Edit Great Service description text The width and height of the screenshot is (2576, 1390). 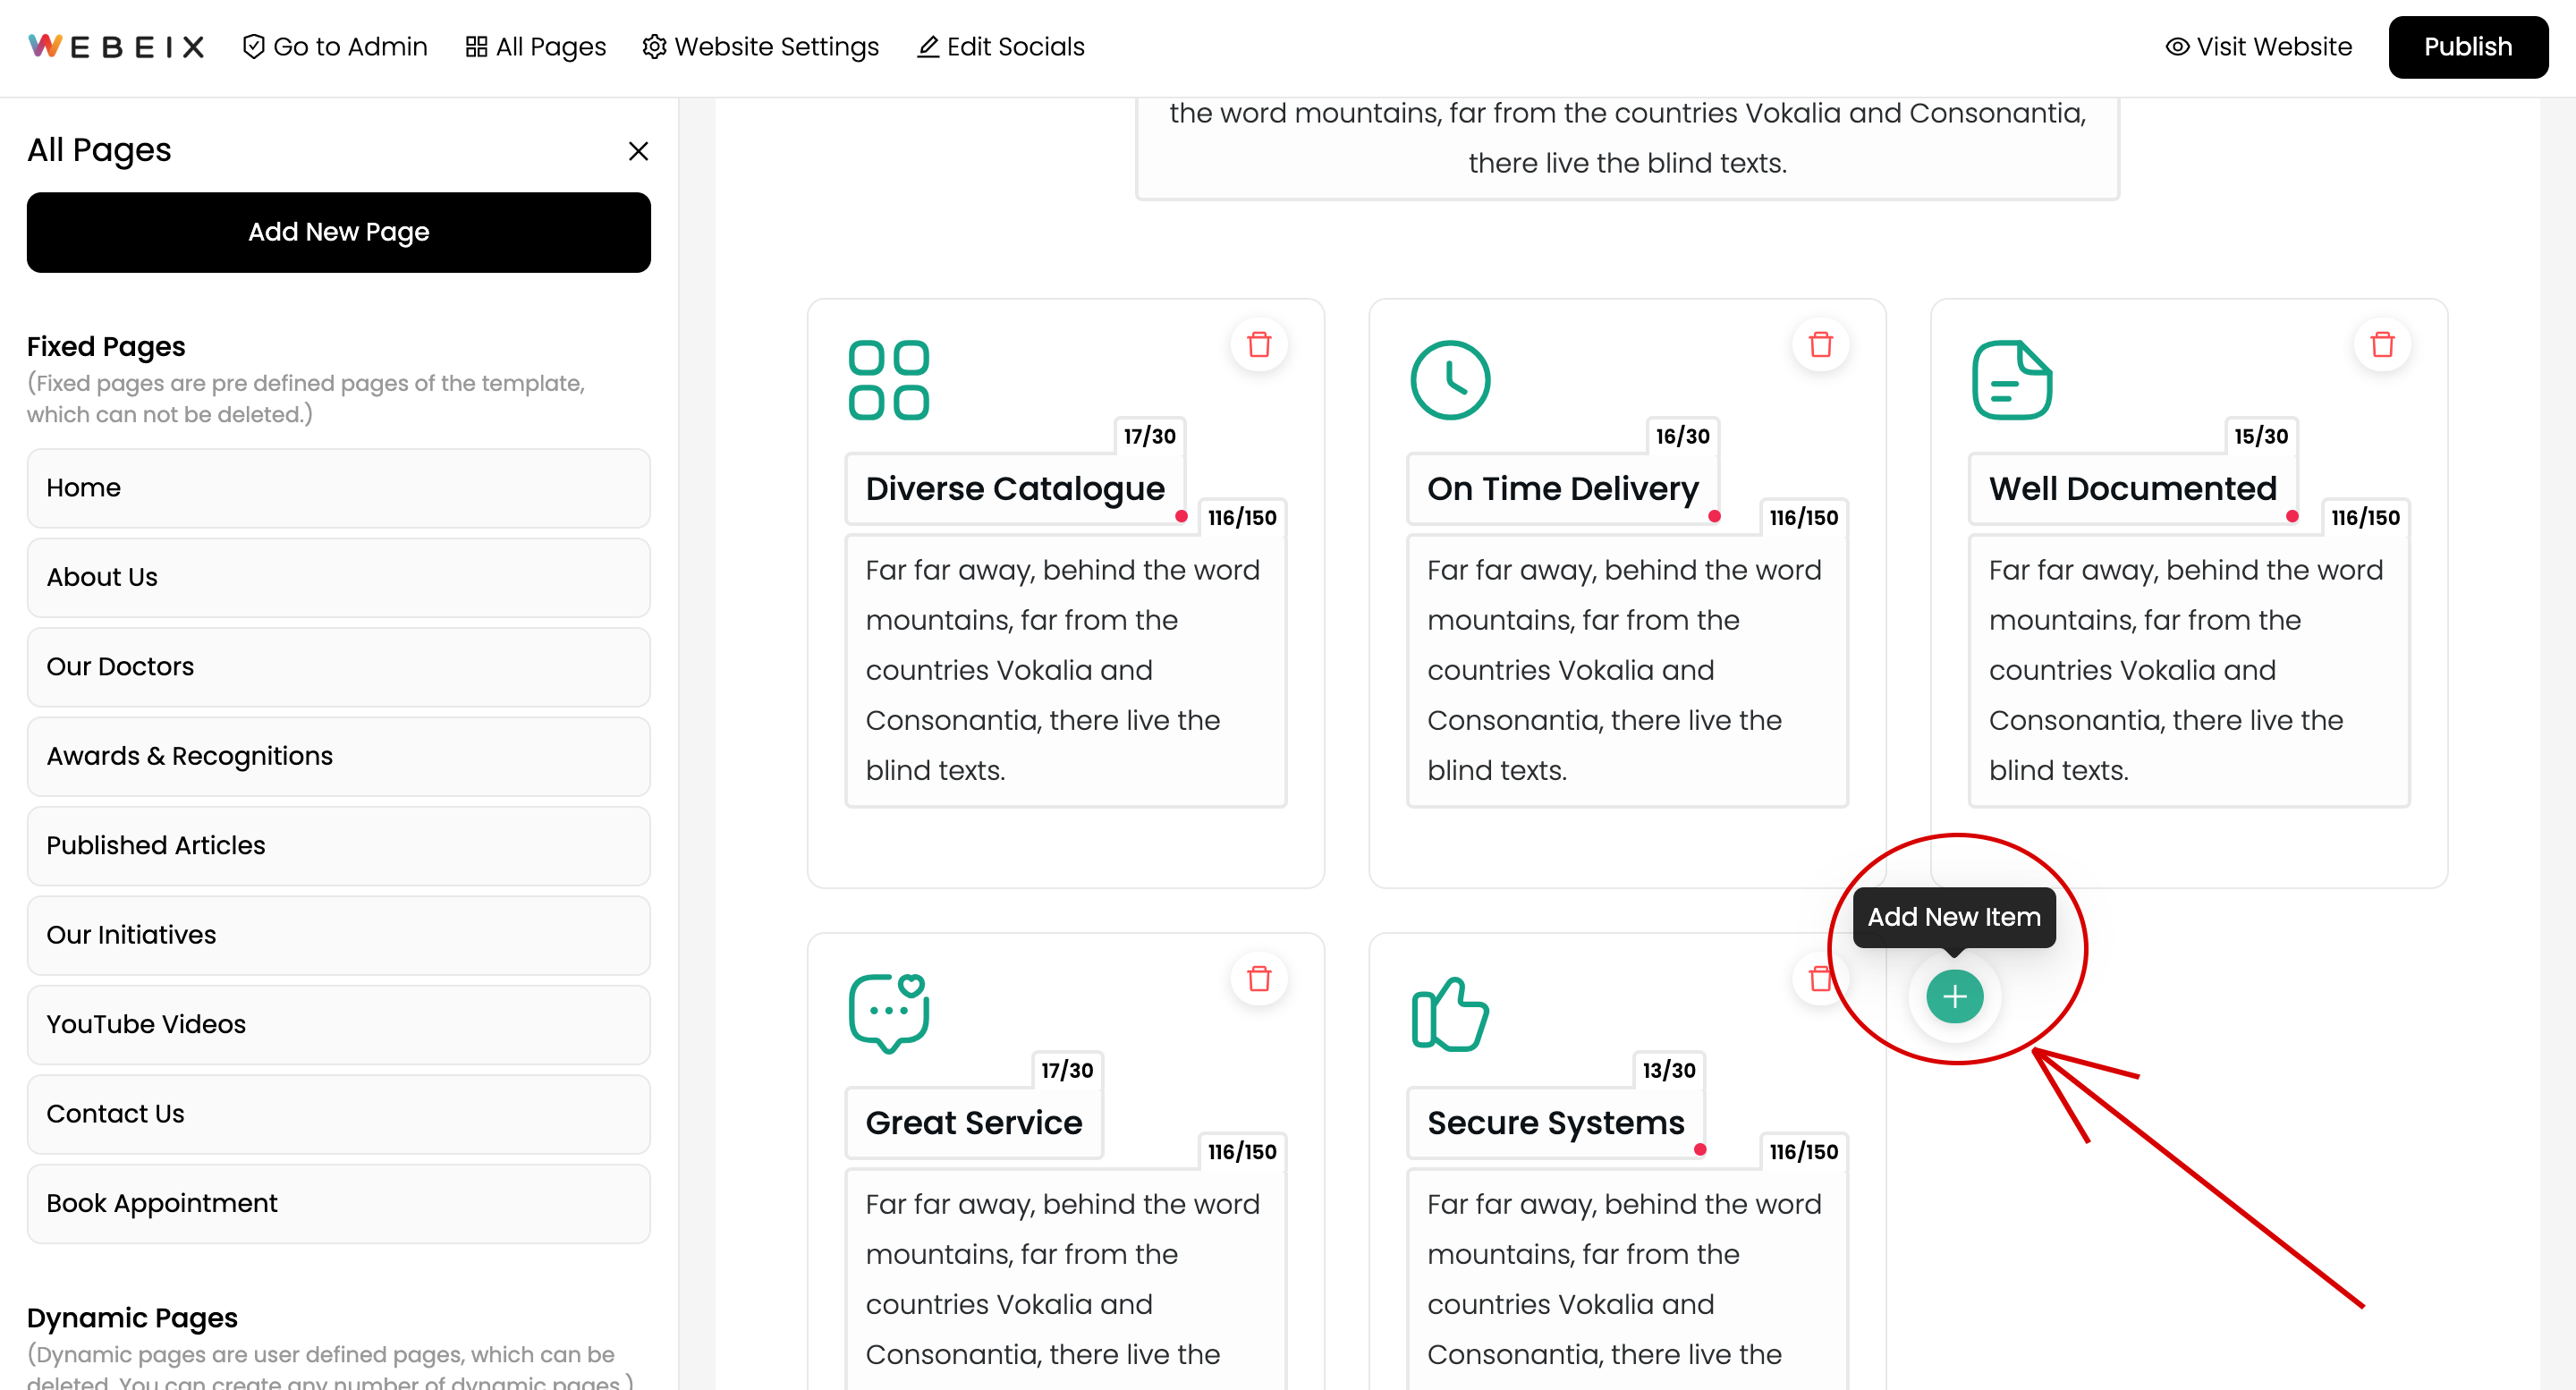pos(1066,1279)
